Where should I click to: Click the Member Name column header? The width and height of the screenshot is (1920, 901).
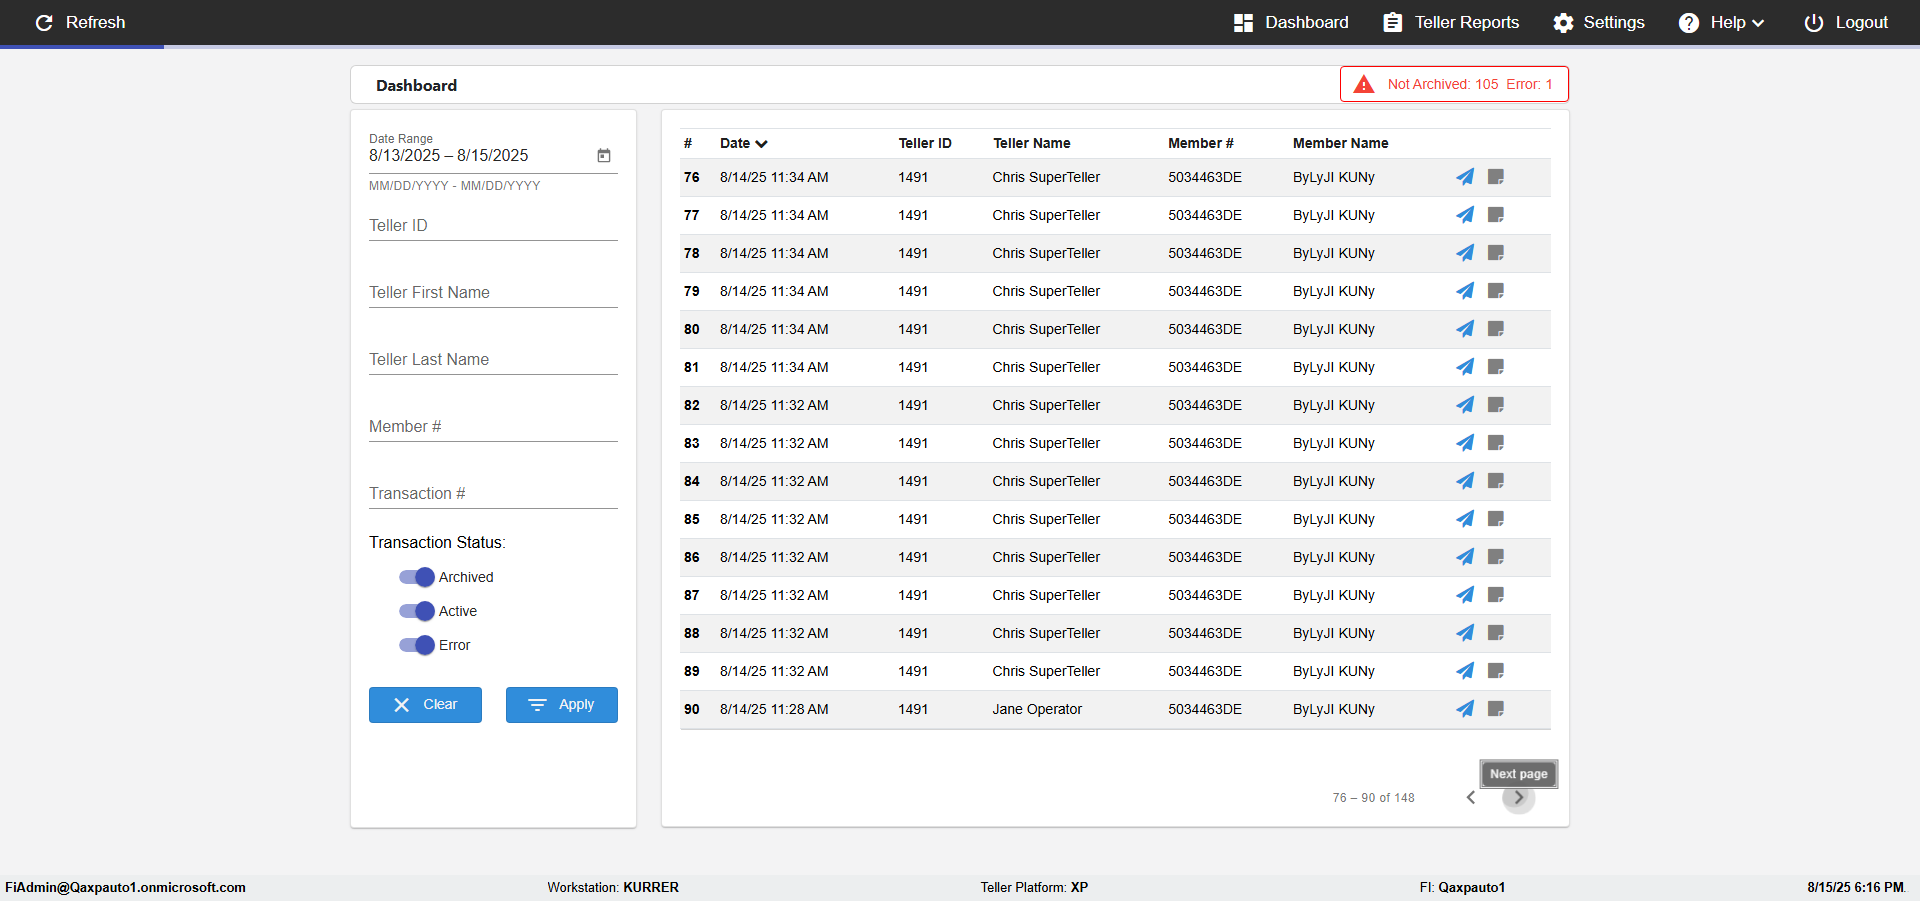(1340, 143)
